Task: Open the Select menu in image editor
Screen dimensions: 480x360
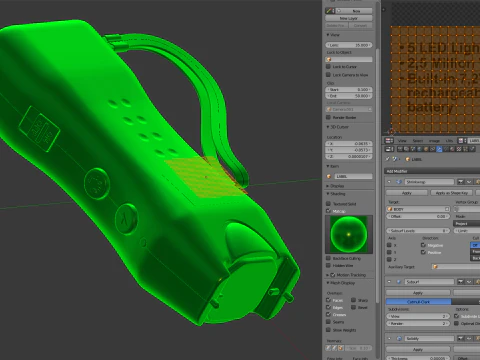Action: [418, 141]
